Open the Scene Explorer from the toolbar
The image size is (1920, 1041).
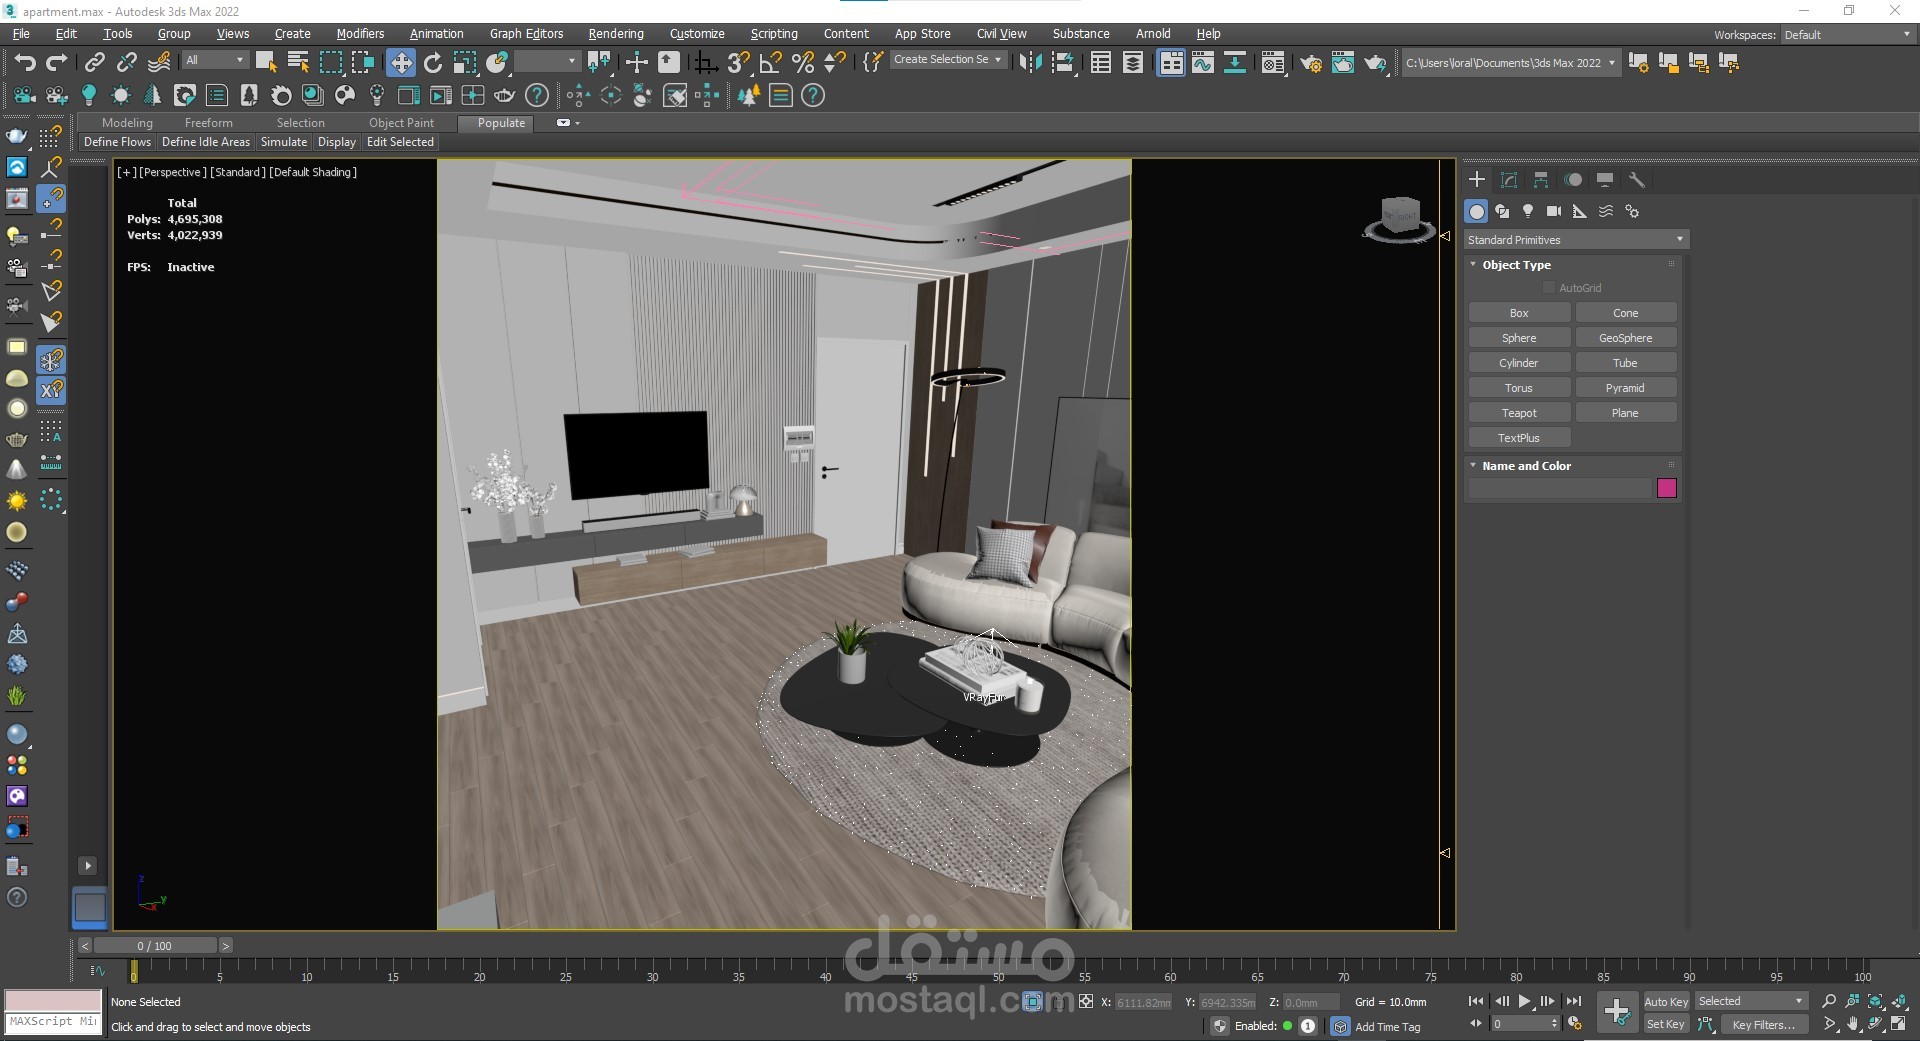click(x=1101, y=63)
